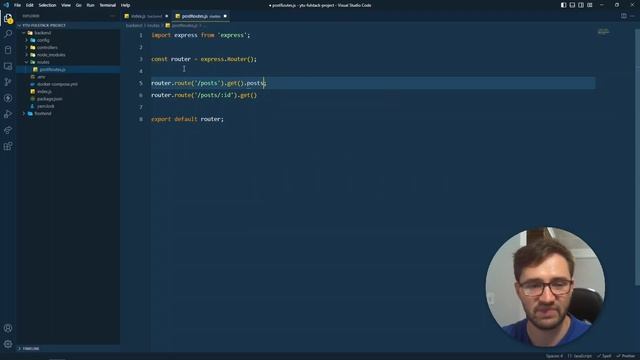Open the Search view in the activity bar
This screenshot has width=640, height=360.
pos(8,34)
